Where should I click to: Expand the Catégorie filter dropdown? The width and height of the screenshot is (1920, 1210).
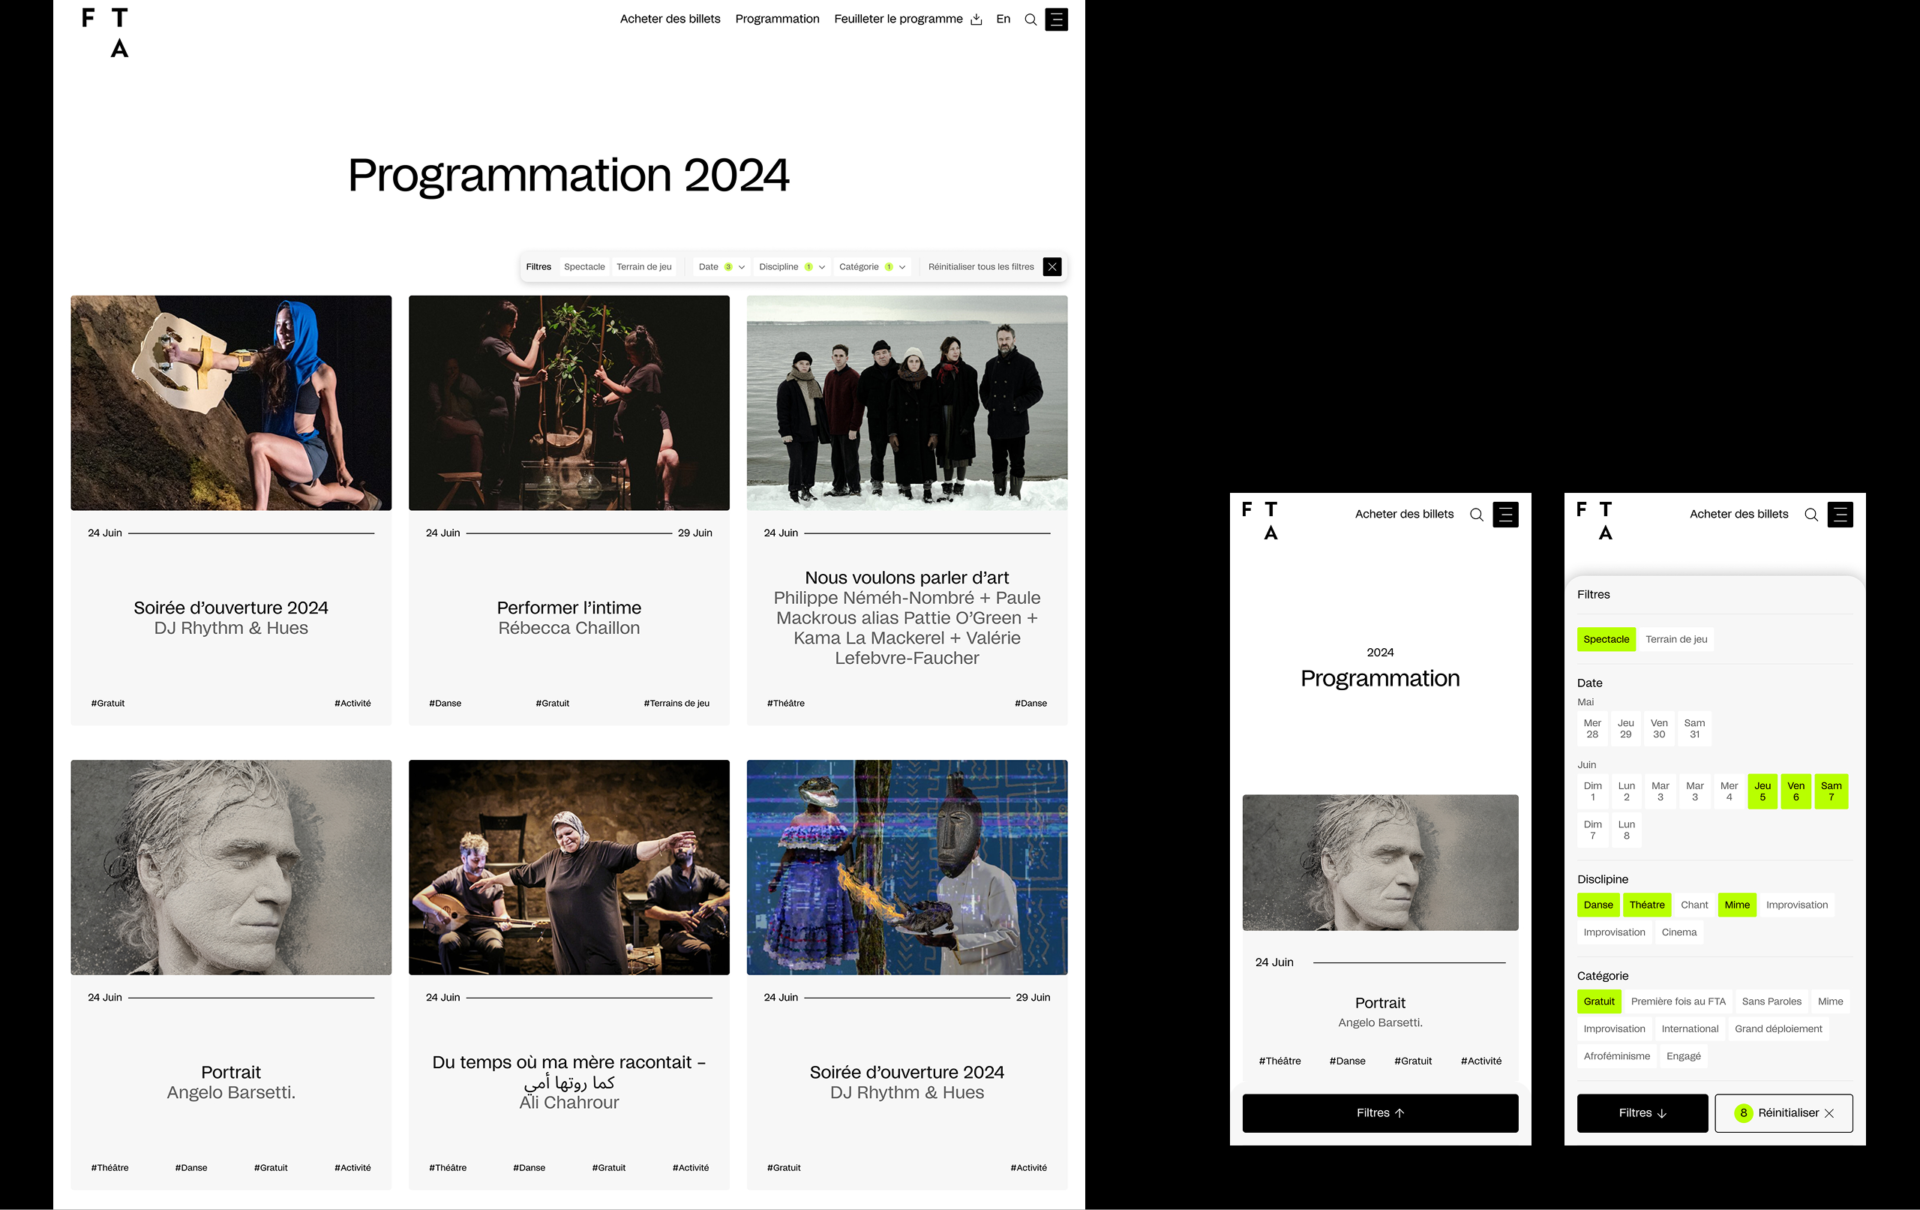(x=871, y=267)
